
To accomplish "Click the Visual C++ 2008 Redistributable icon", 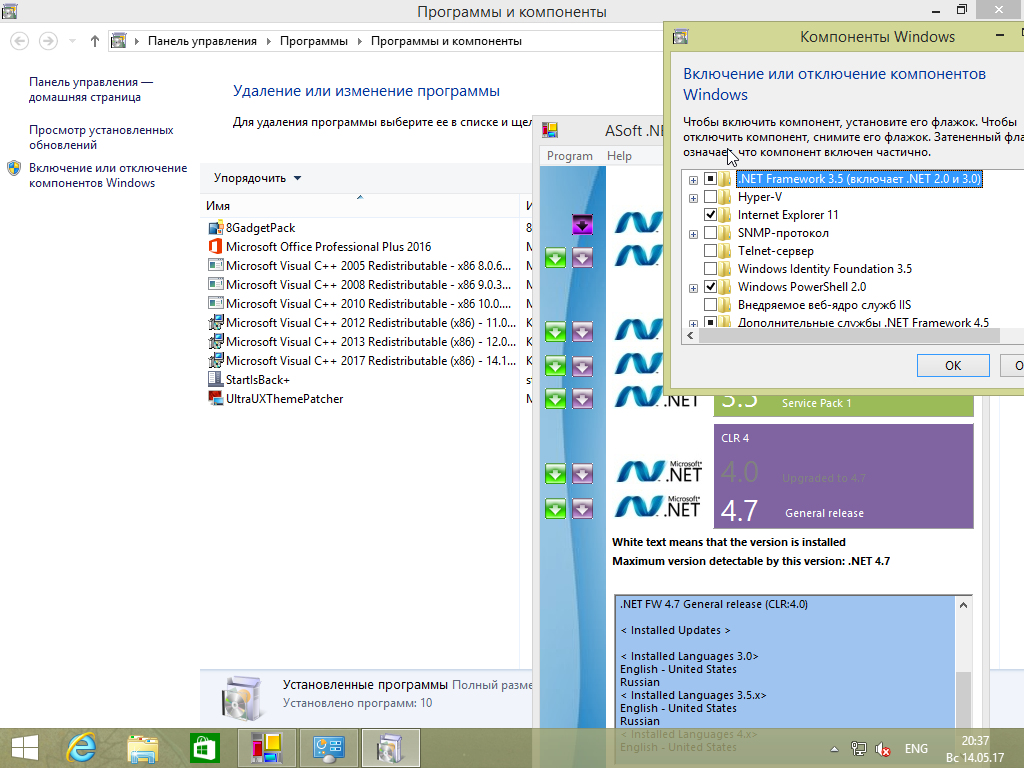I will (216, 285).
